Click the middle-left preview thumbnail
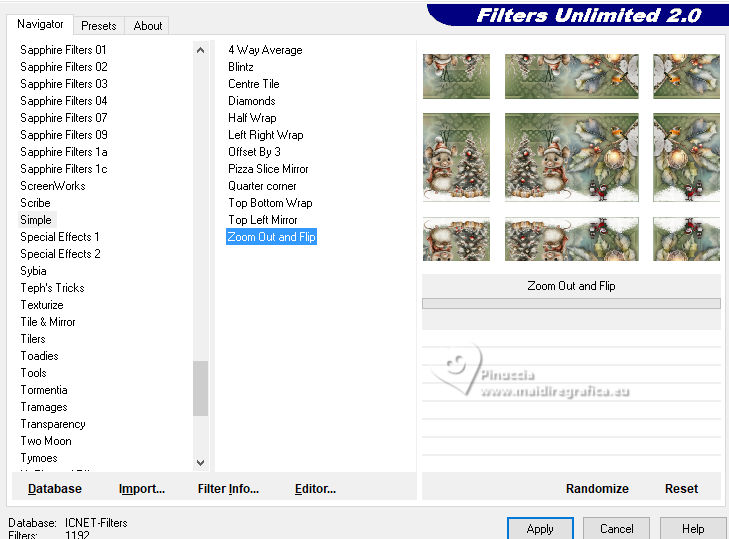This screenshot has height=539, width=729. pyautogui.click(x=456, y=157)
